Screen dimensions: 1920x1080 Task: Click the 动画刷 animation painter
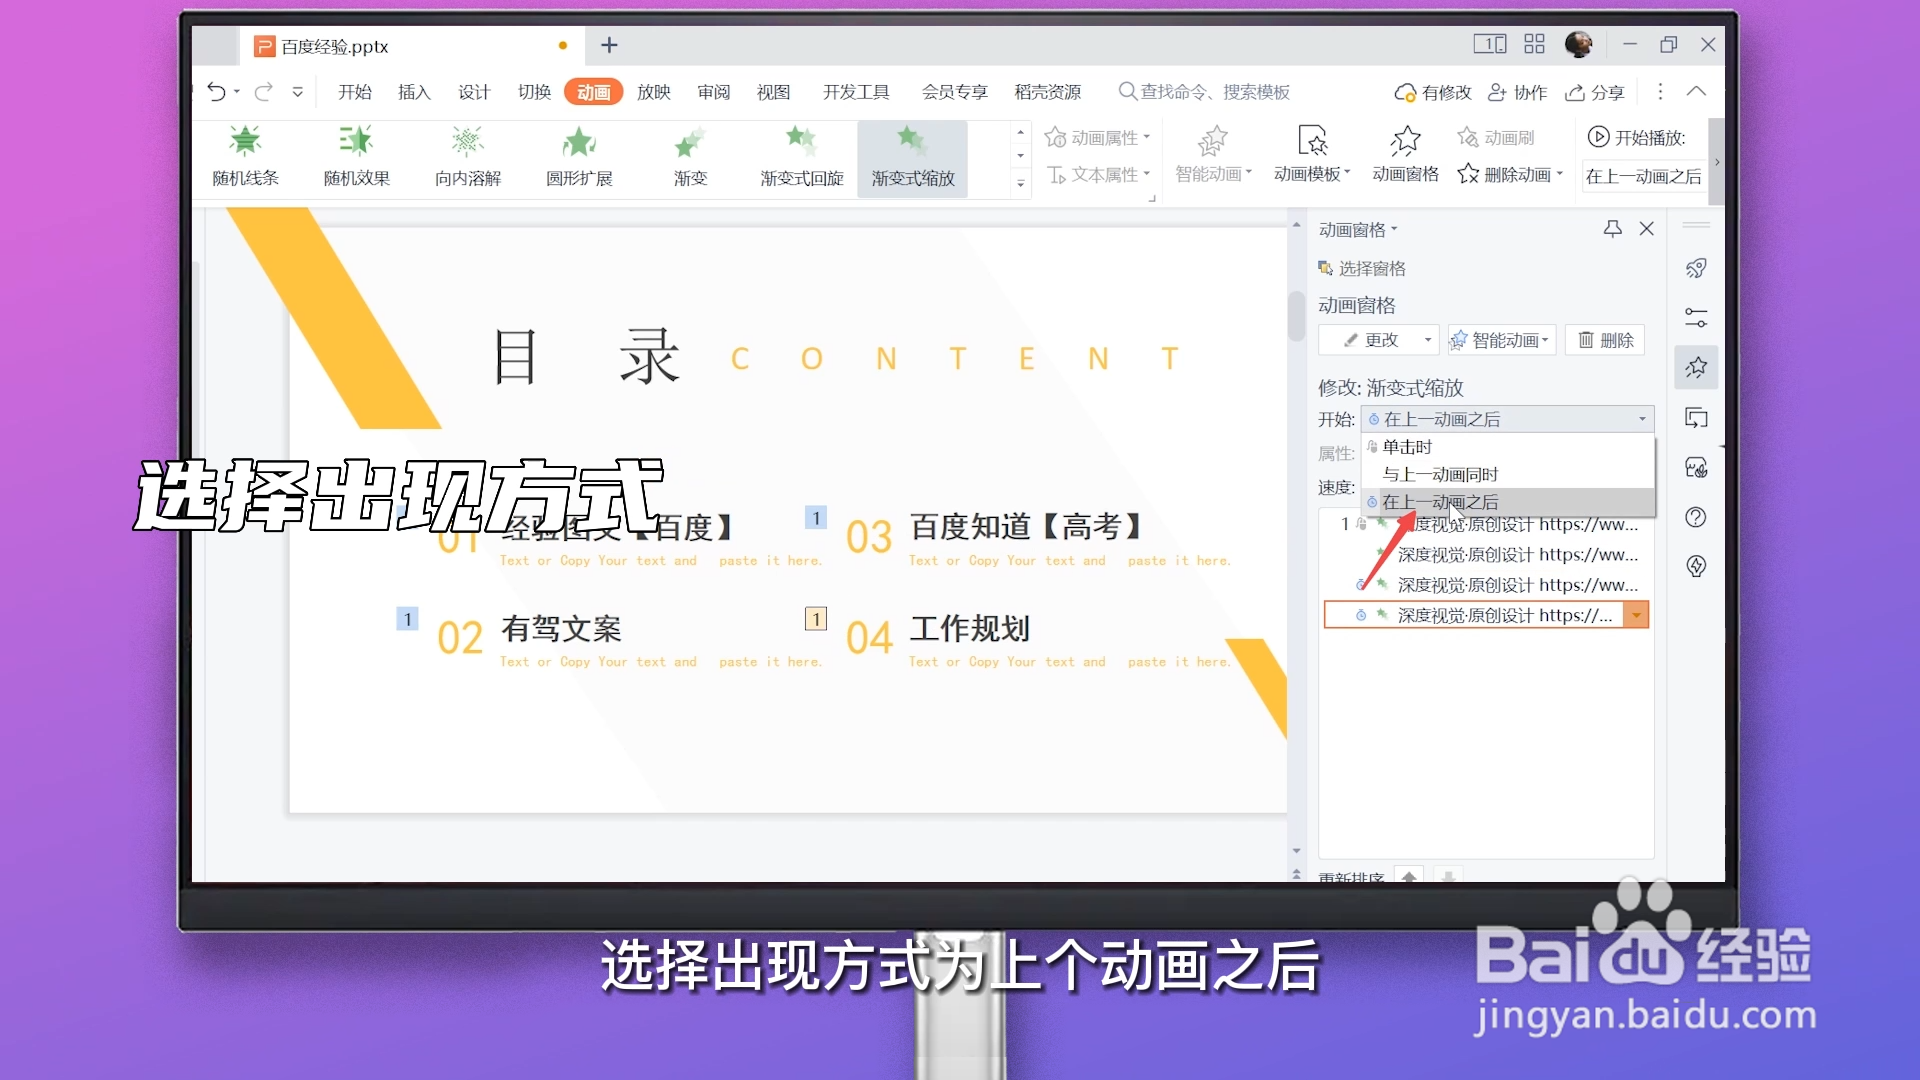1496,137
